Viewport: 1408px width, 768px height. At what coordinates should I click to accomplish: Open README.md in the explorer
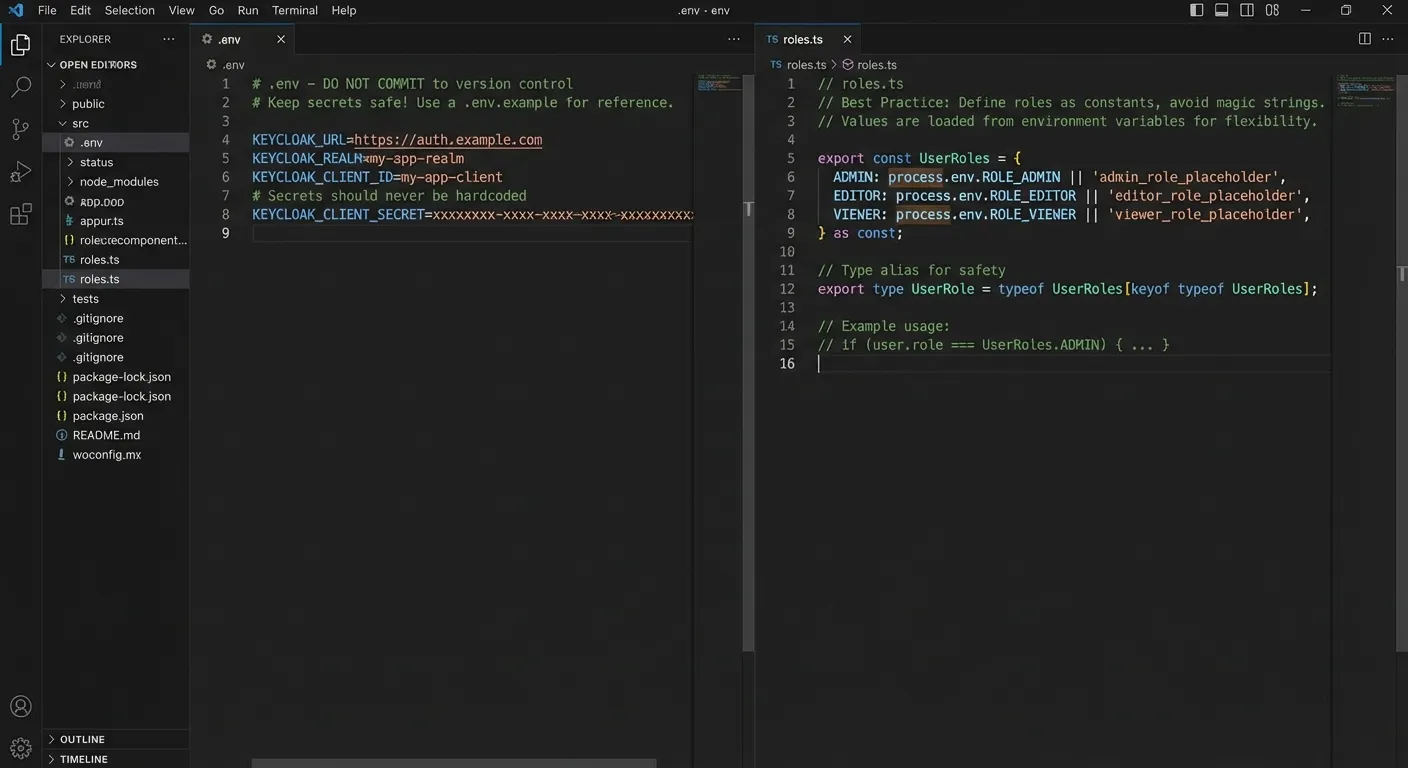click(x=106, y=435)
